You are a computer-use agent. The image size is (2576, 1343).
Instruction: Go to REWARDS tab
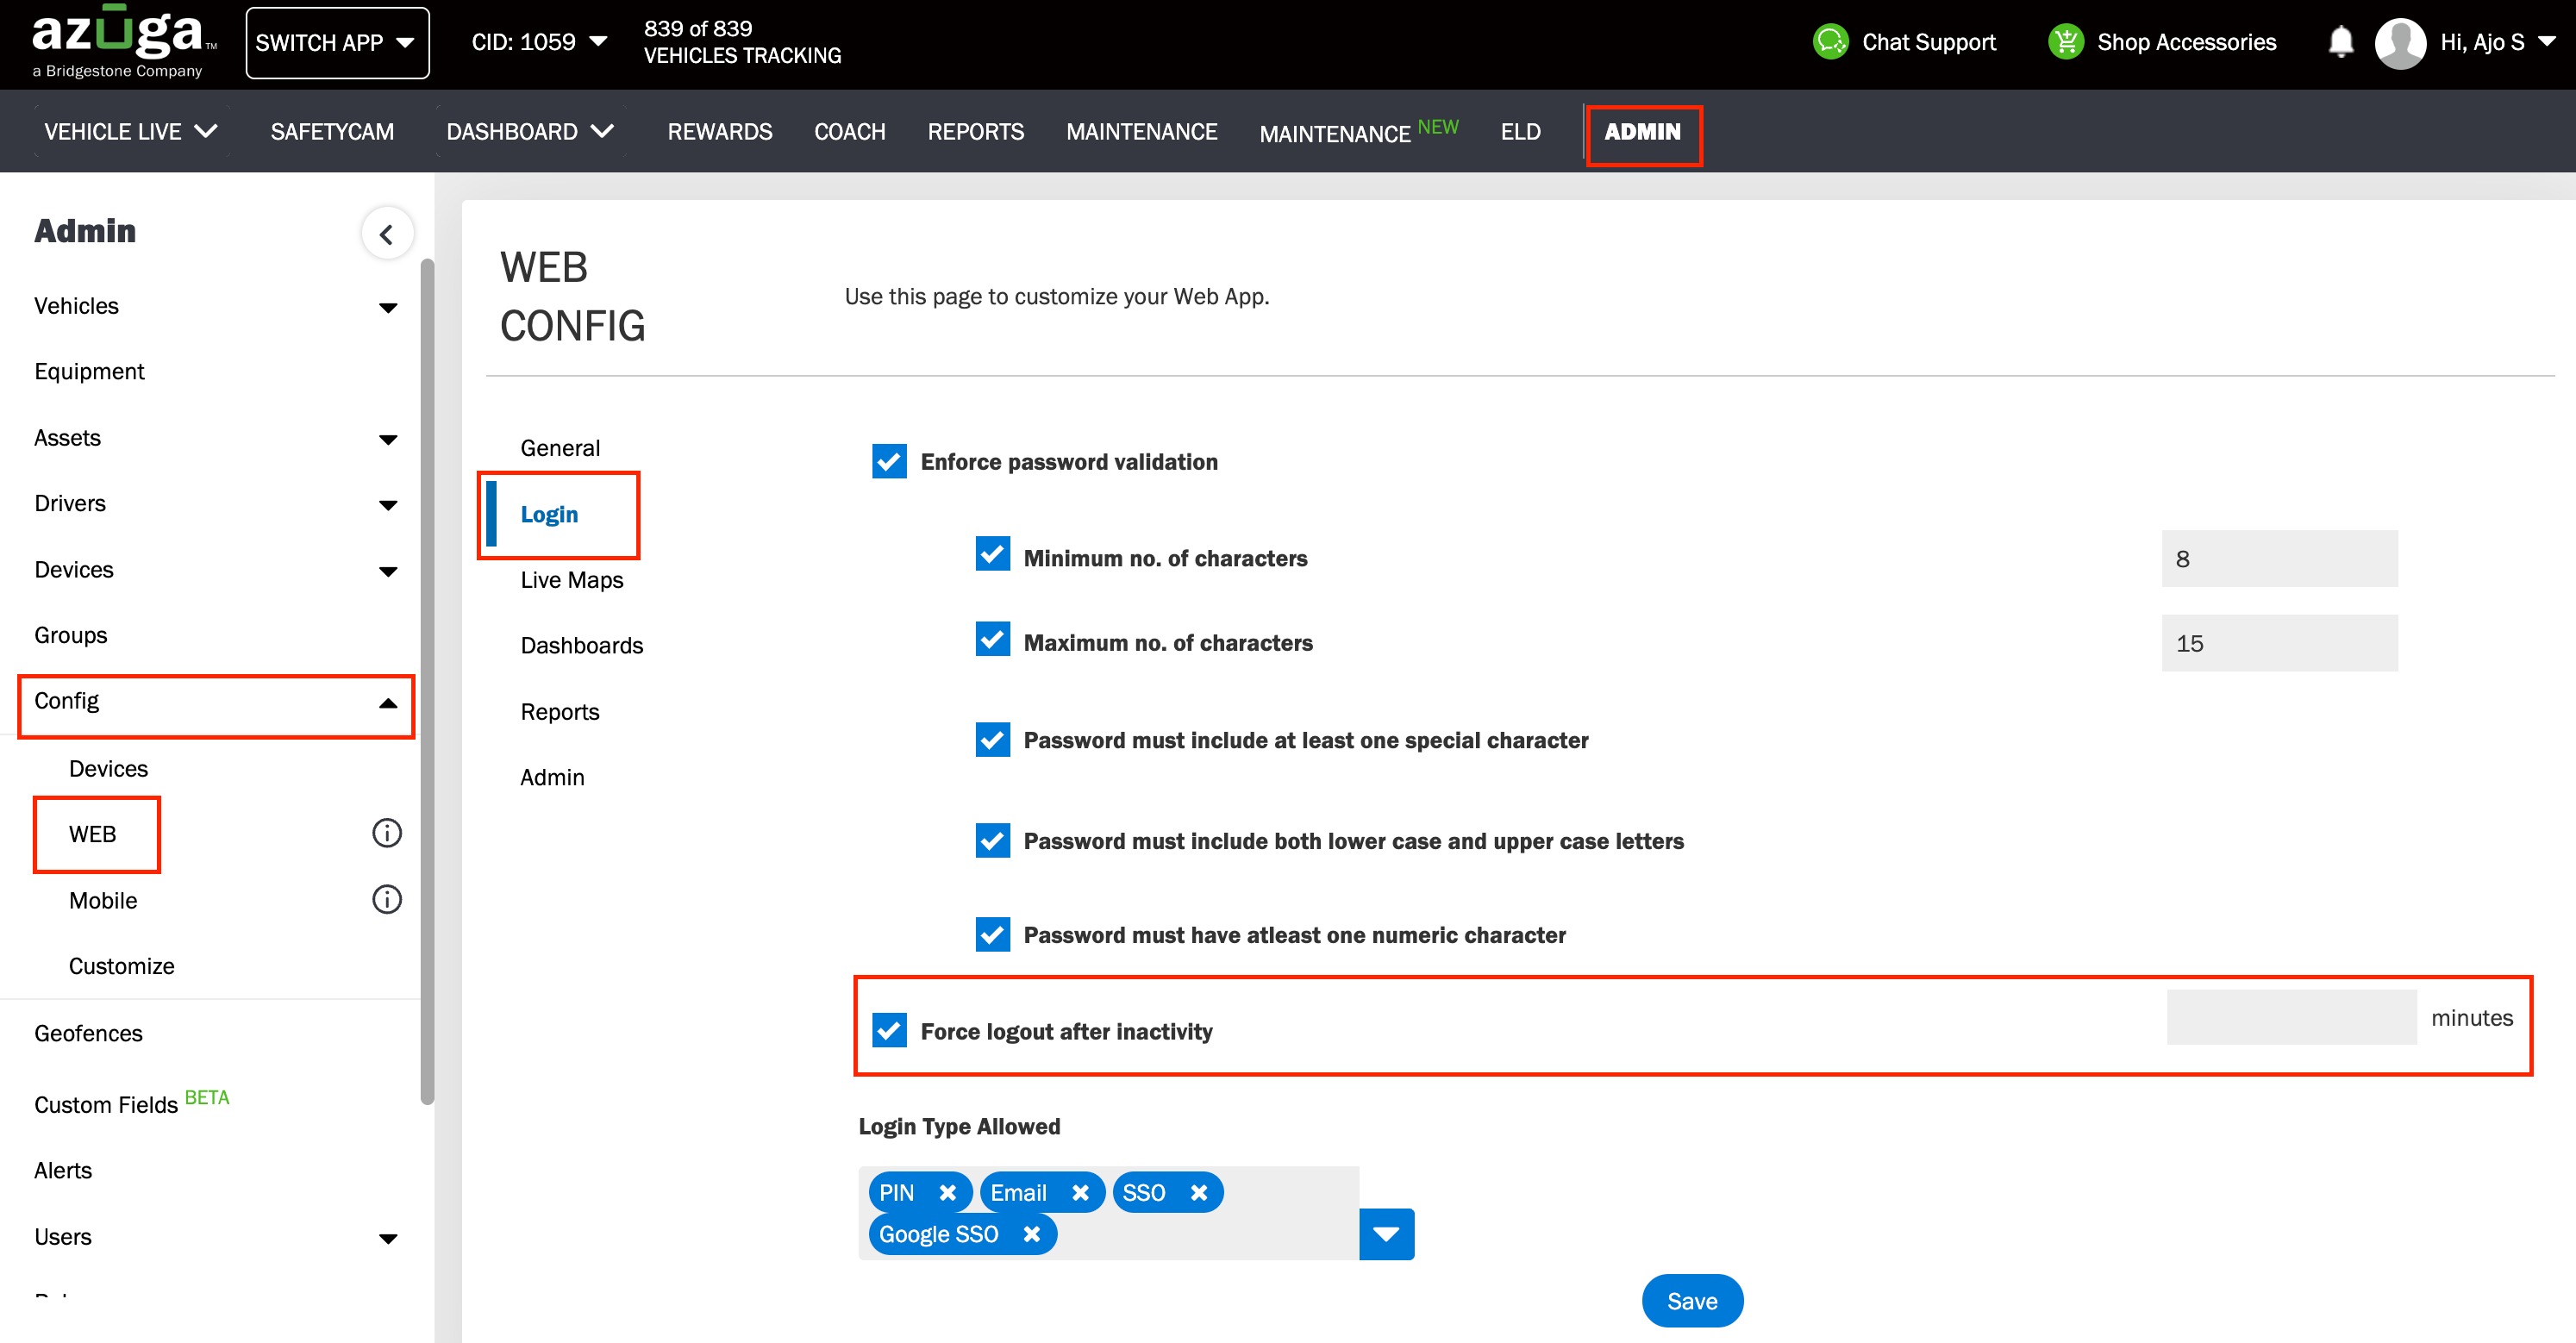click(719, 131)
